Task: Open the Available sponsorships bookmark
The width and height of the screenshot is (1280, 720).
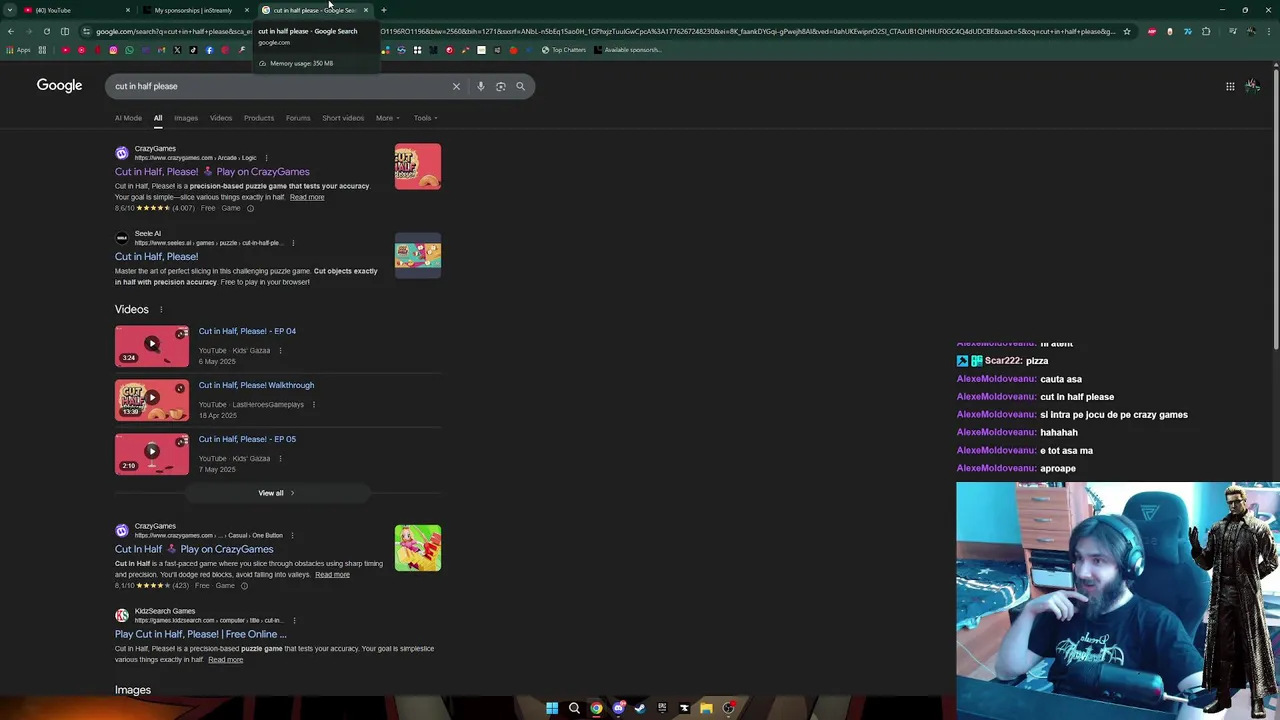Action: tap(627, 50)
